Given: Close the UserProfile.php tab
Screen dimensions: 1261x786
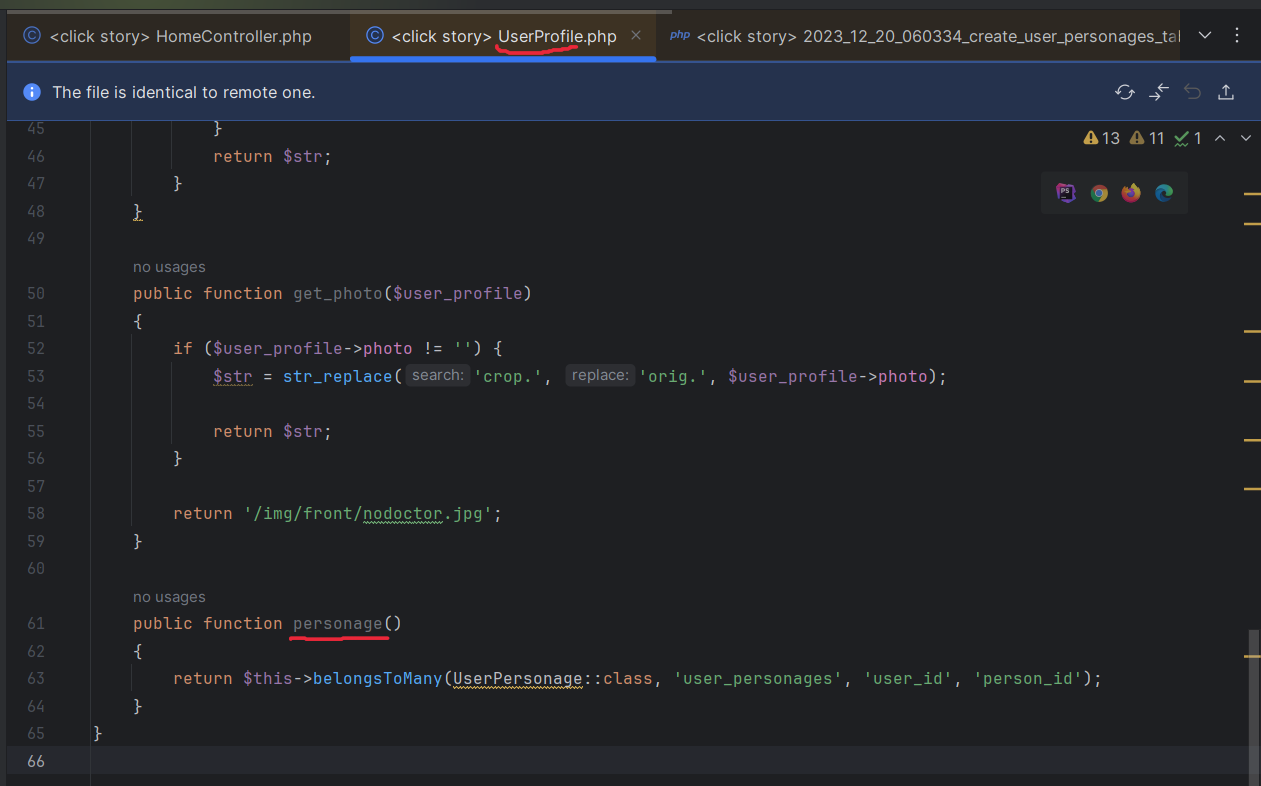Looking at the screenshot, I should pos(636,36).
